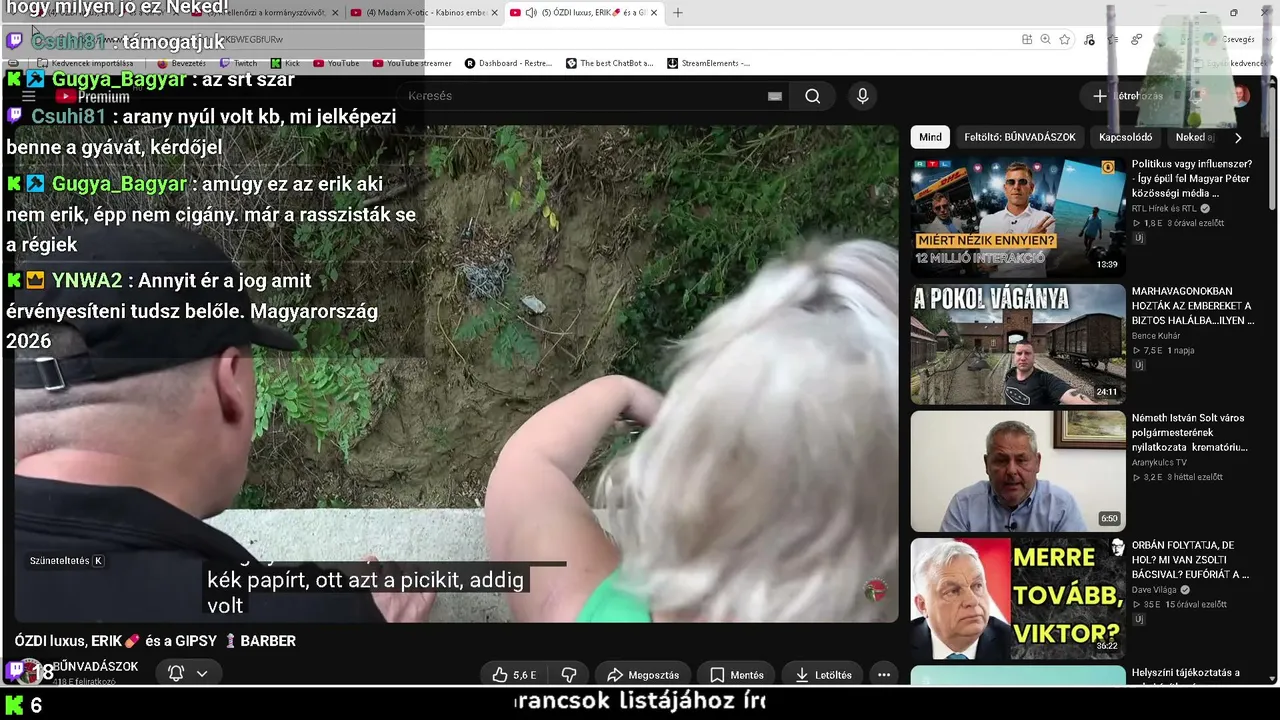Mute the tab via speaker icon
The image size is (1280, 720).
pyautogui.click(x=531, y=13)
